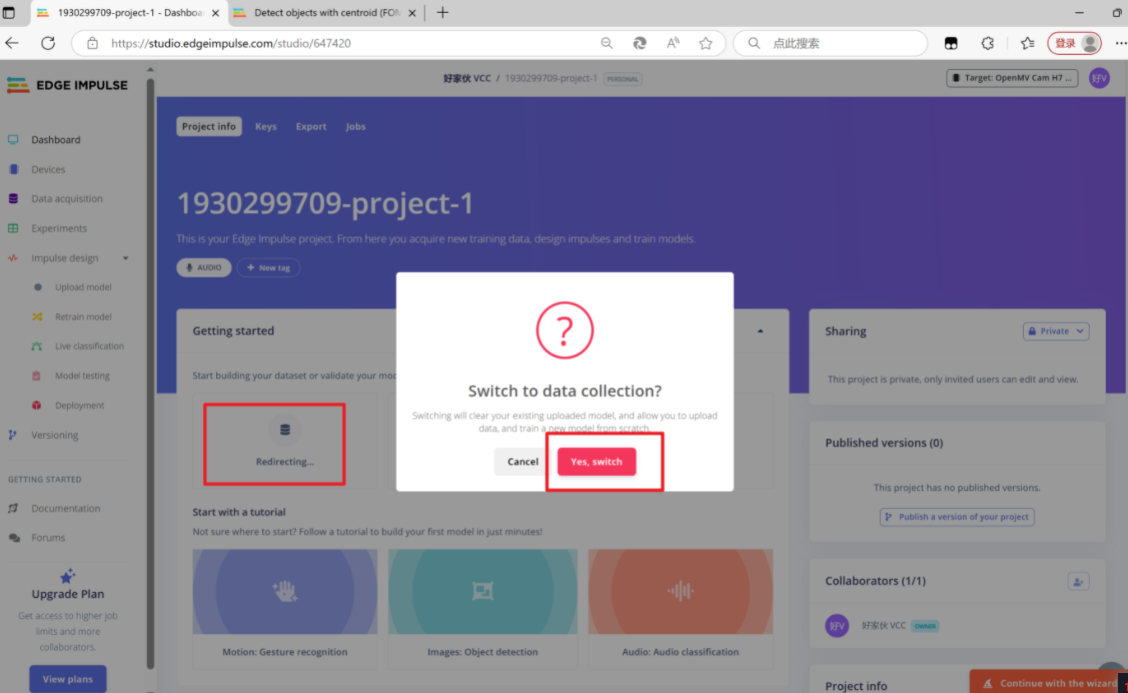This screenshot has width=1128, height=693.
Task: Open the browser favorites list icon
Action: [1027, 43]
